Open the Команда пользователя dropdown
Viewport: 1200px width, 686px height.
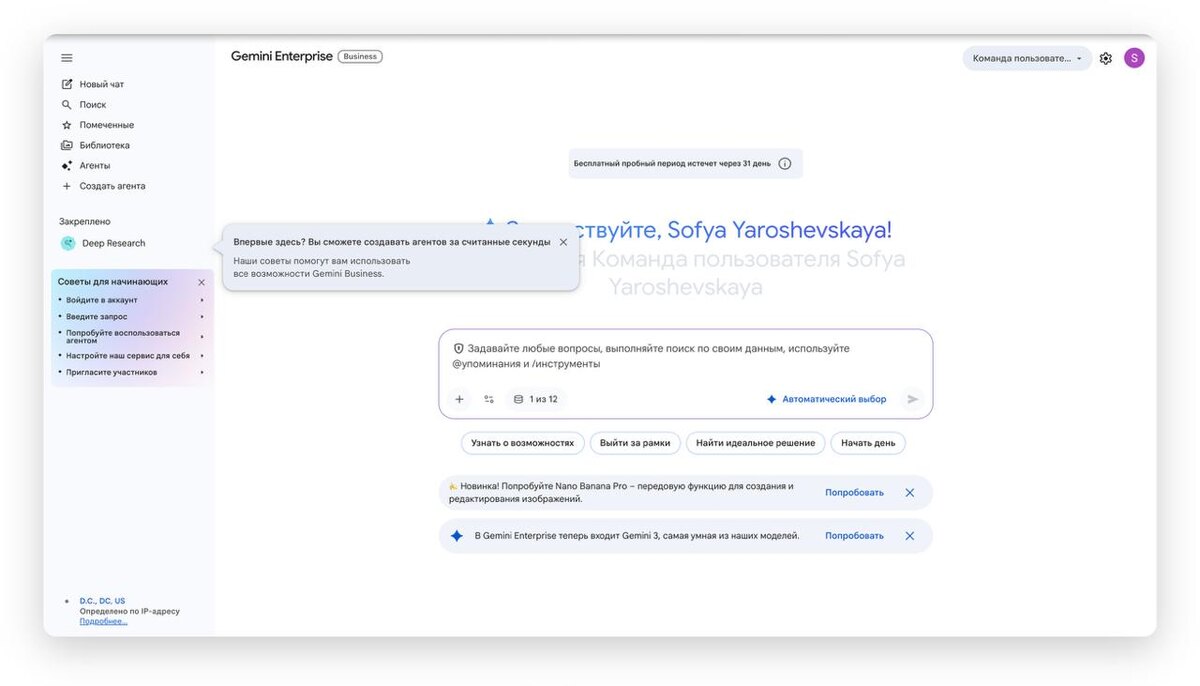click(1027, 58)
